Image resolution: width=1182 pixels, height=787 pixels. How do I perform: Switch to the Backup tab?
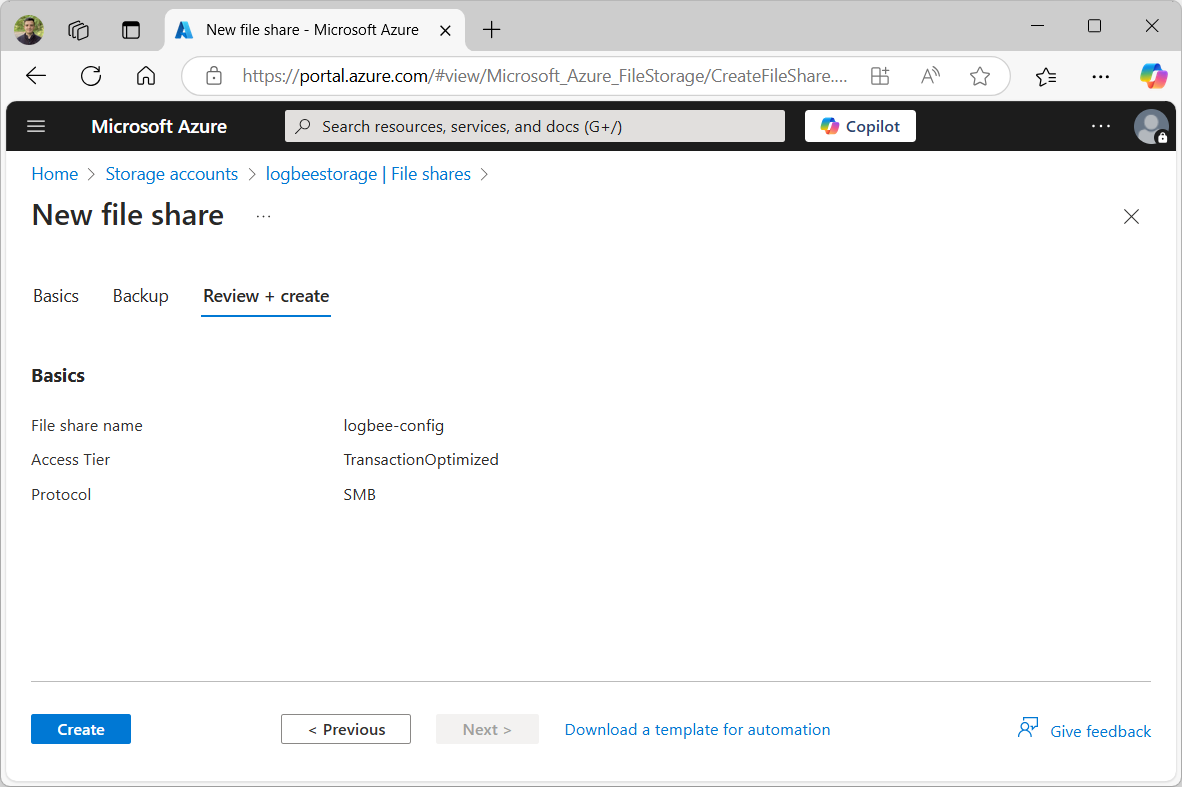[x=140, y=296]
